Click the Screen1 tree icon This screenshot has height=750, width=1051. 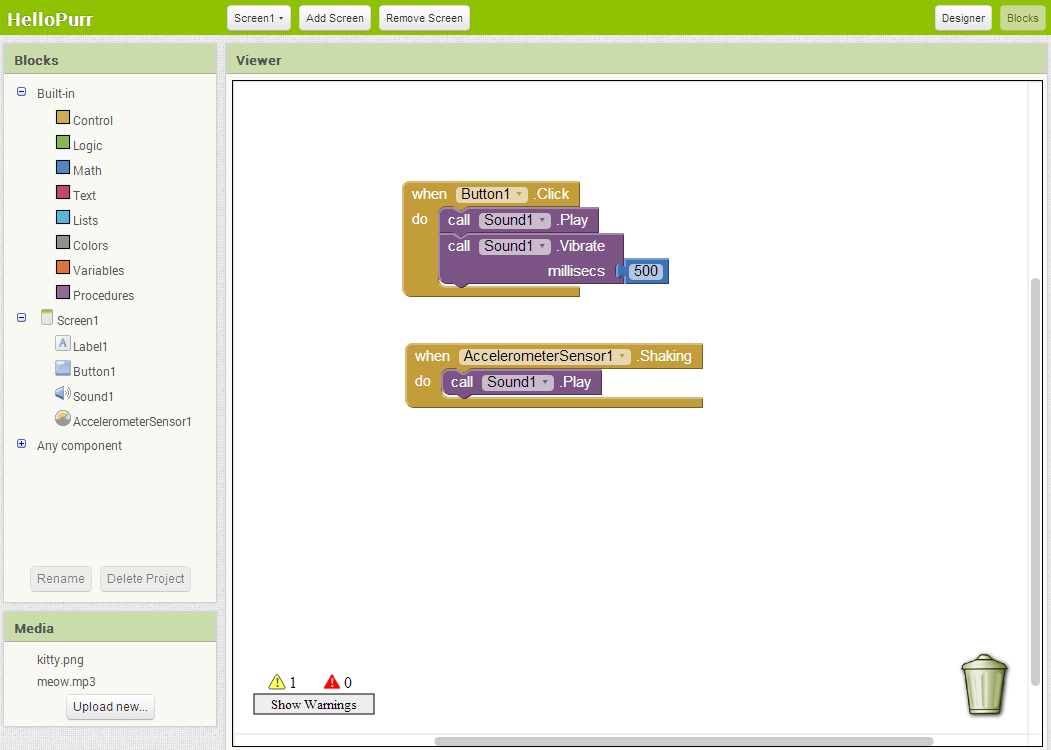coord(46,318)
